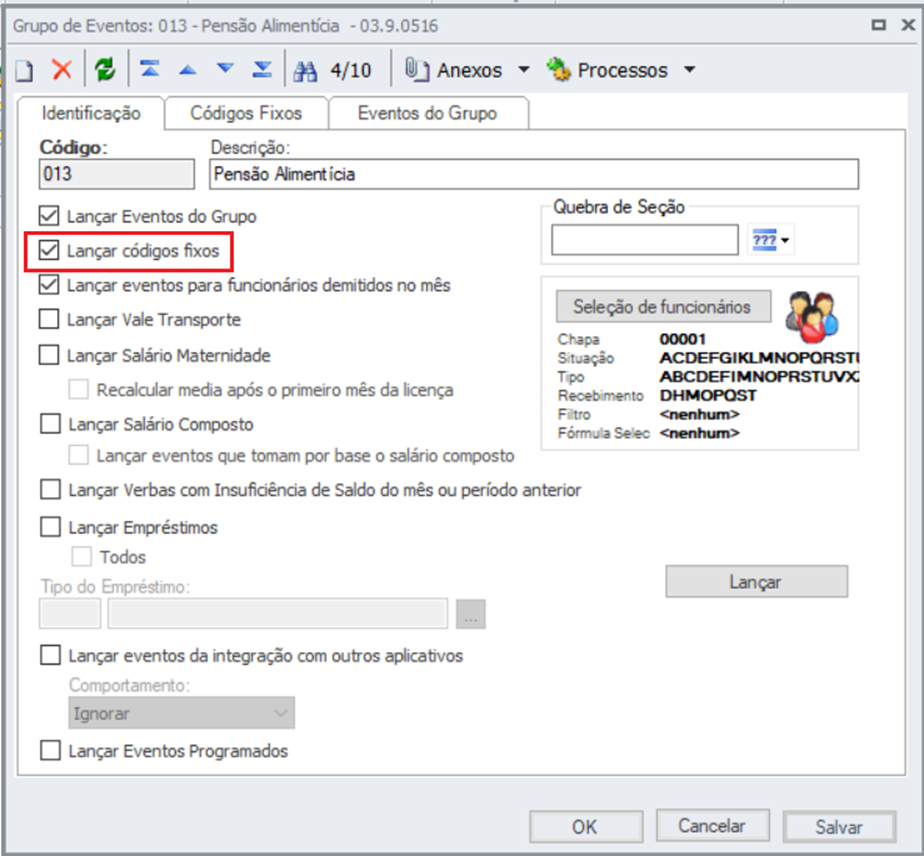The width and height of the screenshot is (924, 856).
Task: Enable Lançar Eventos Programados
Action: coord(50,751)
